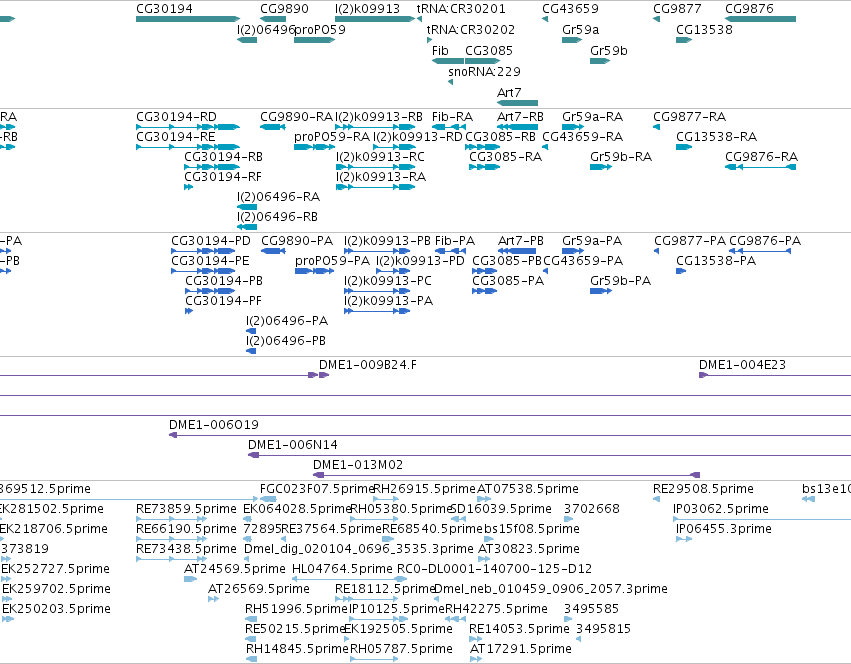The height and width of the screenshot is (664, 851).
Task: Select transcript label CG30194-RE
Action: (x=175, y=136)
